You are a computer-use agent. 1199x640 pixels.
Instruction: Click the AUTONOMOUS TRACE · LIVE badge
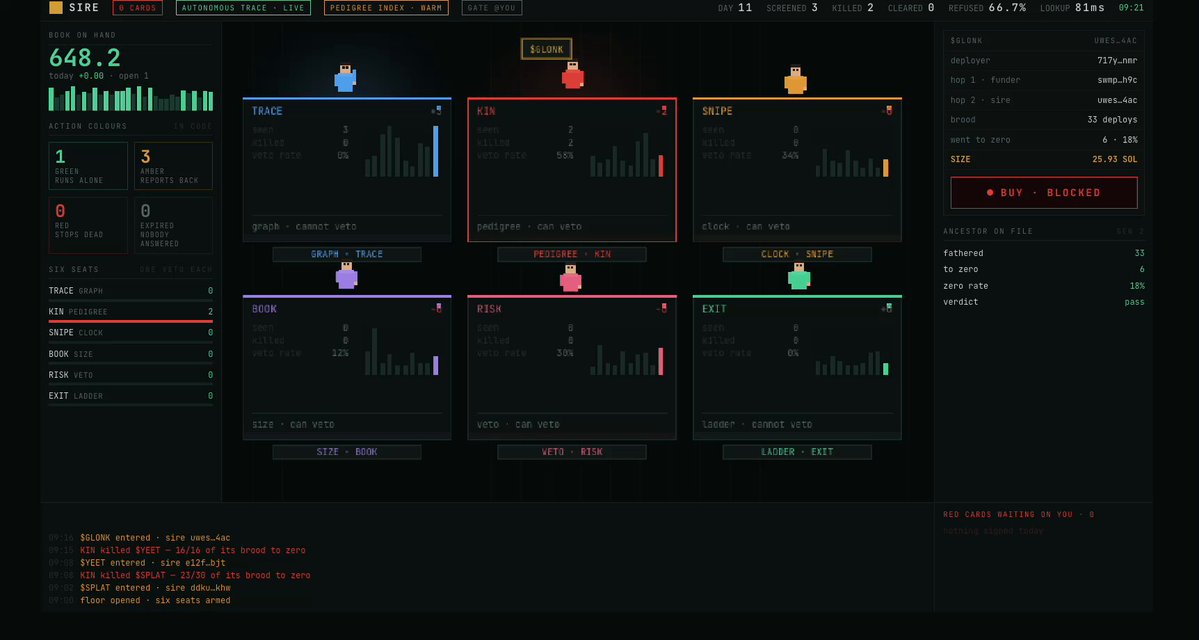click(x=243, y=8)
